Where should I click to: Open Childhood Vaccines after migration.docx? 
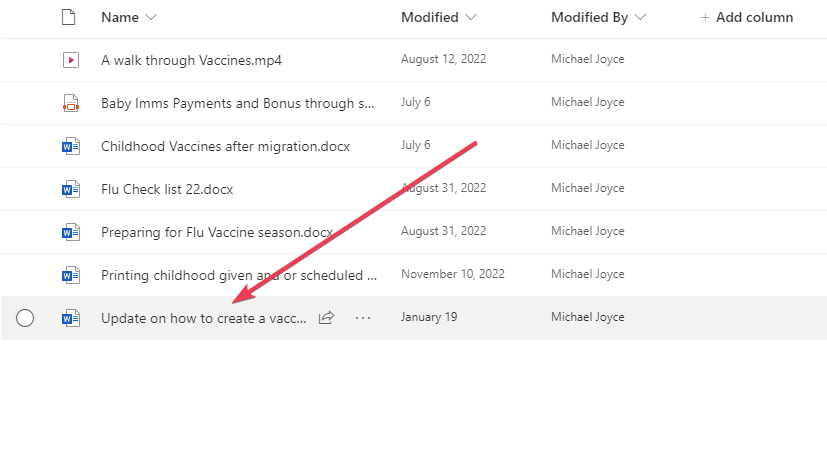click(225, 146)
